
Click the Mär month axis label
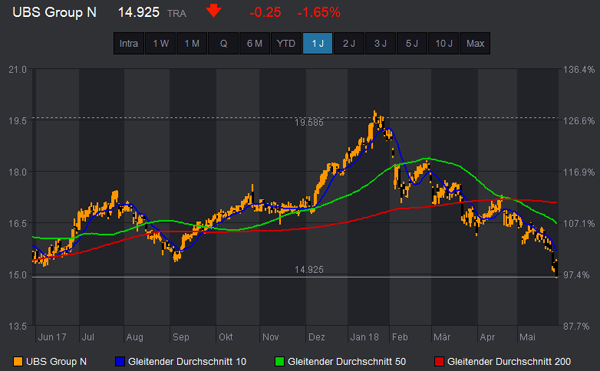tap(442, 337)
